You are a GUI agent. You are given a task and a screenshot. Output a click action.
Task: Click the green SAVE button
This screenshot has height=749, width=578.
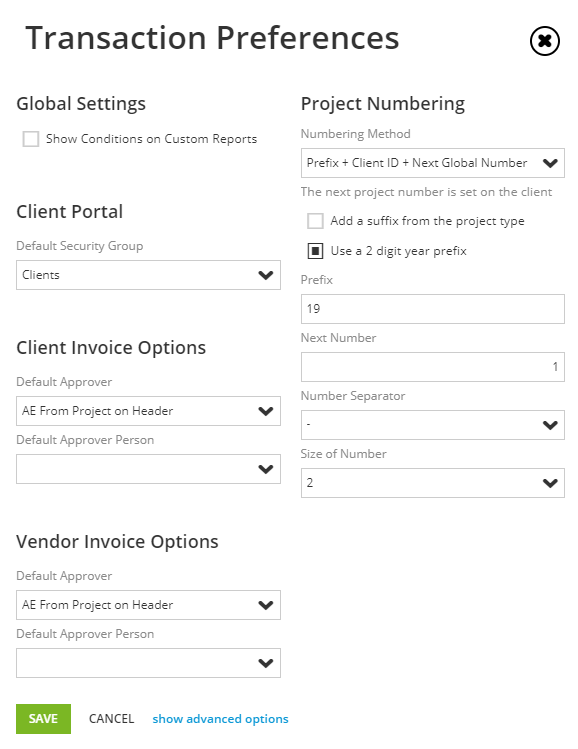point(43,719)
